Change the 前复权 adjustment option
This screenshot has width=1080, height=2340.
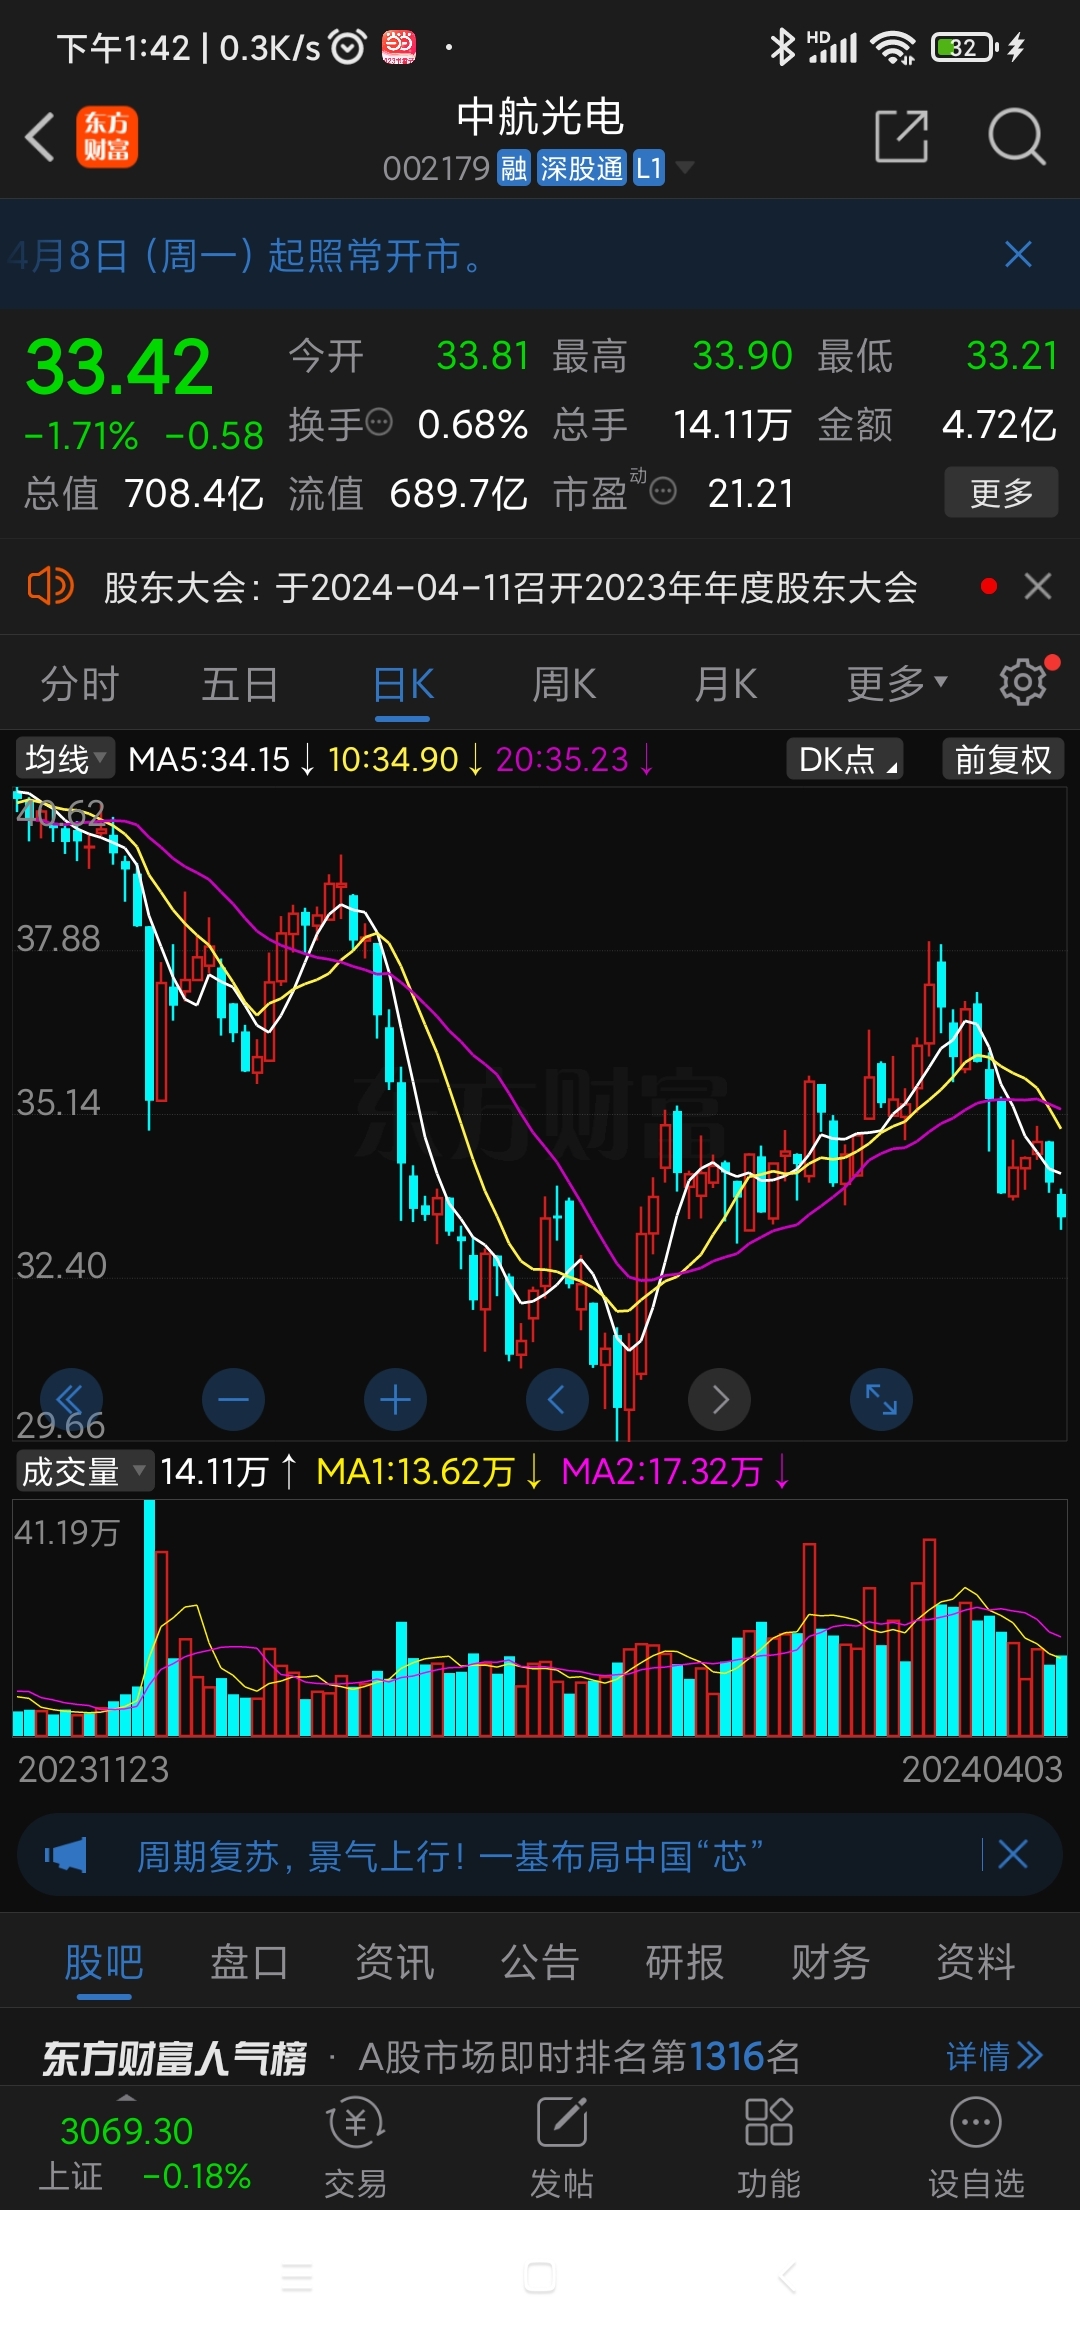(1003, 759)
